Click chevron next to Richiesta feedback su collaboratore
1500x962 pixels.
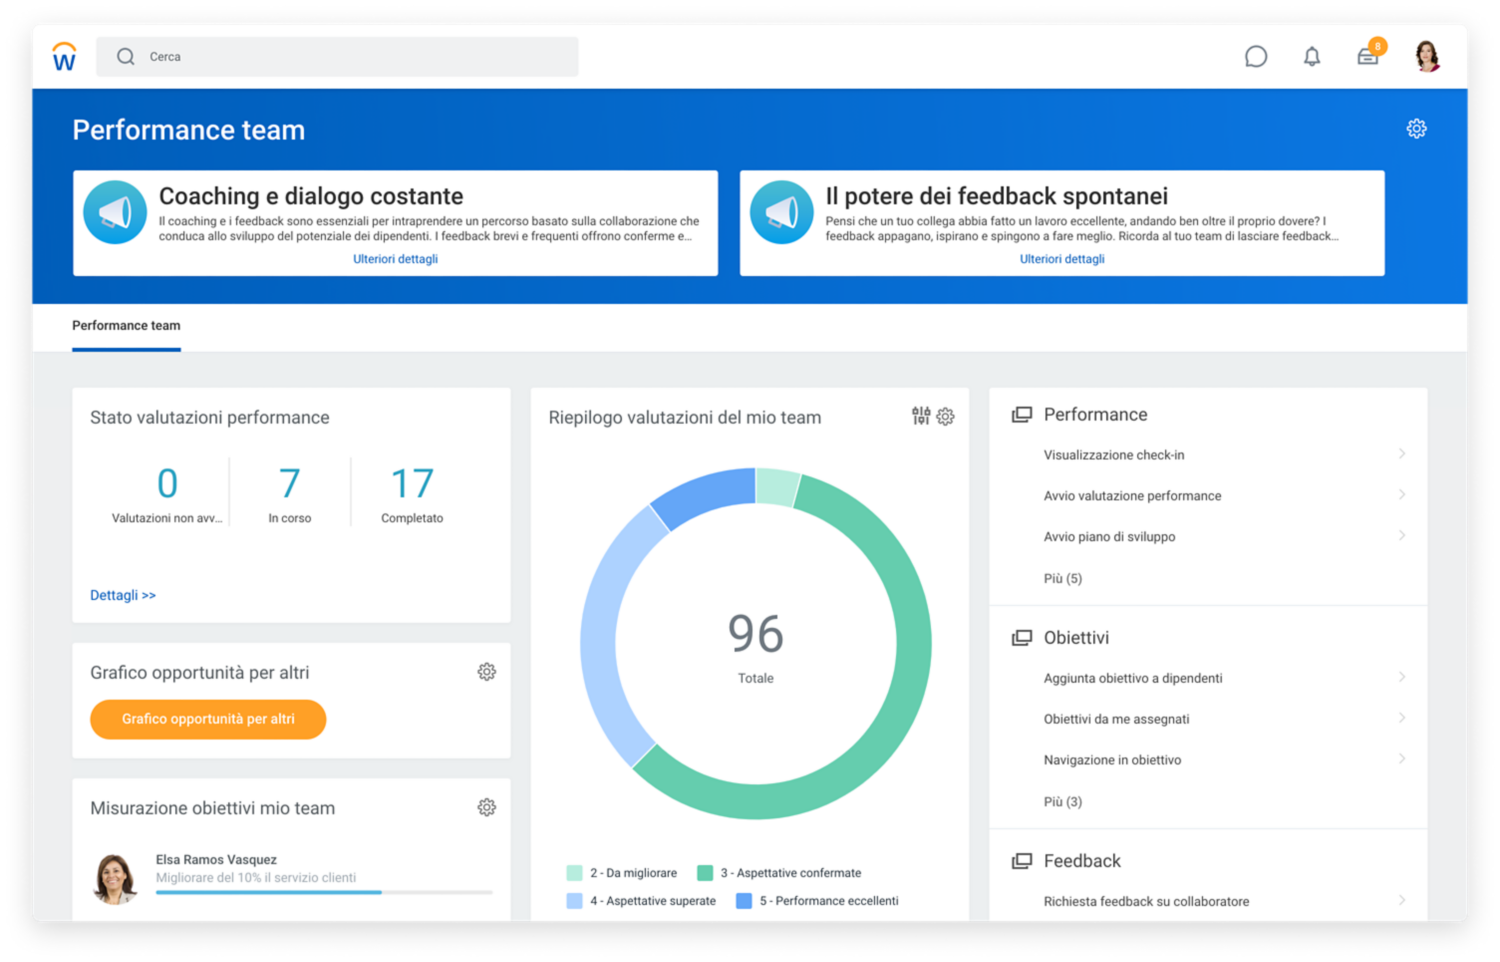pyautogui.click(x=1402, y=900)
